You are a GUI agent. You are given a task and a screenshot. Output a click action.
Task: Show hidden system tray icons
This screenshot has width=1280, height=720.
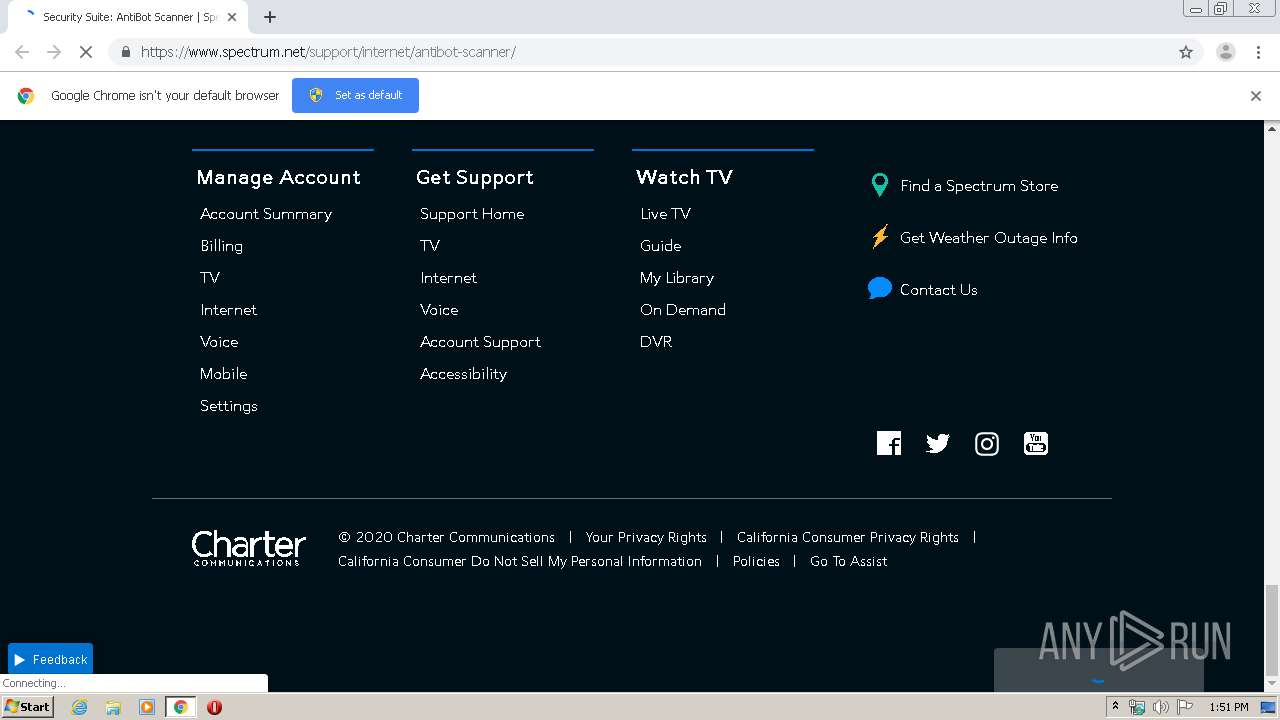pyautogui.click(x=1115, y=707)
